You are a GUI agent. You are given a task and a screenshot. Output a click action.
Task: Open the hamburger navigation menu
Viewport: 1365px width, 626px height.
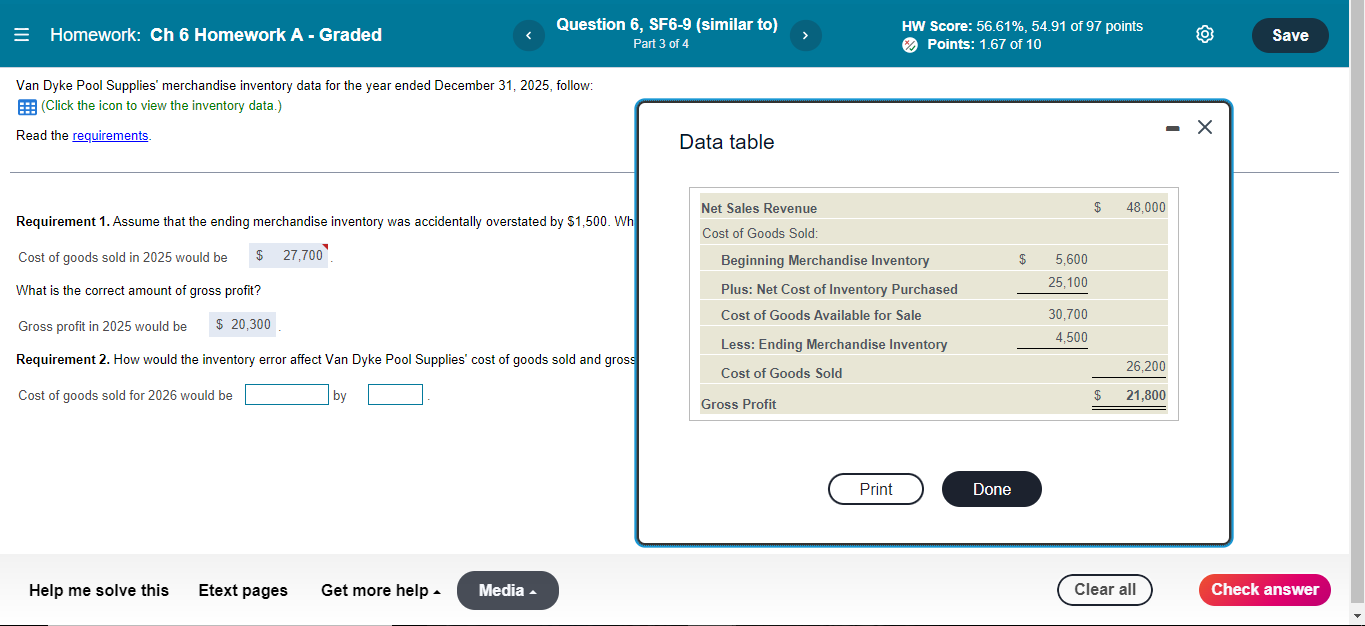(x=21, y=34)
